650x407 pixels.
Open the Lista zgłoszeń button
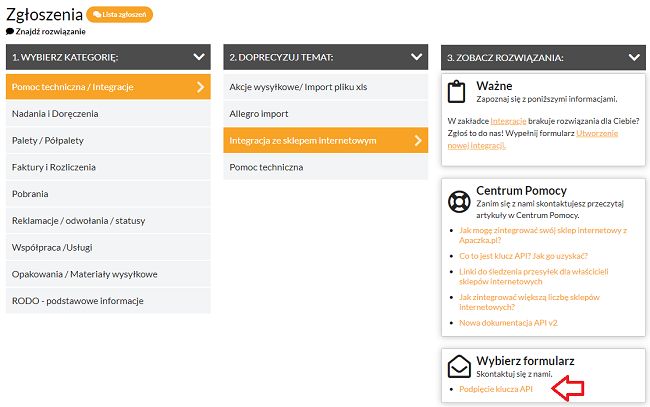pyautogui.click(x=120, y=15)
